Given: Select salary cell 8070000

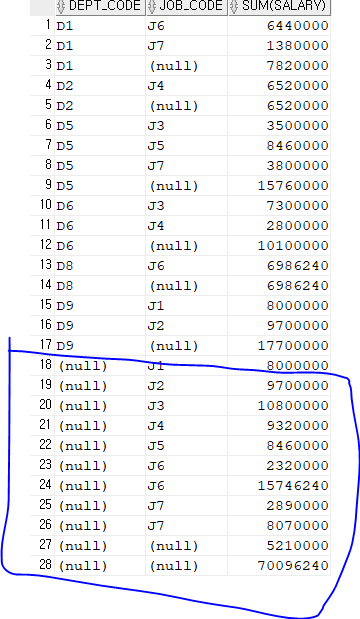Looking at the screenshot, I should [298, 525].
